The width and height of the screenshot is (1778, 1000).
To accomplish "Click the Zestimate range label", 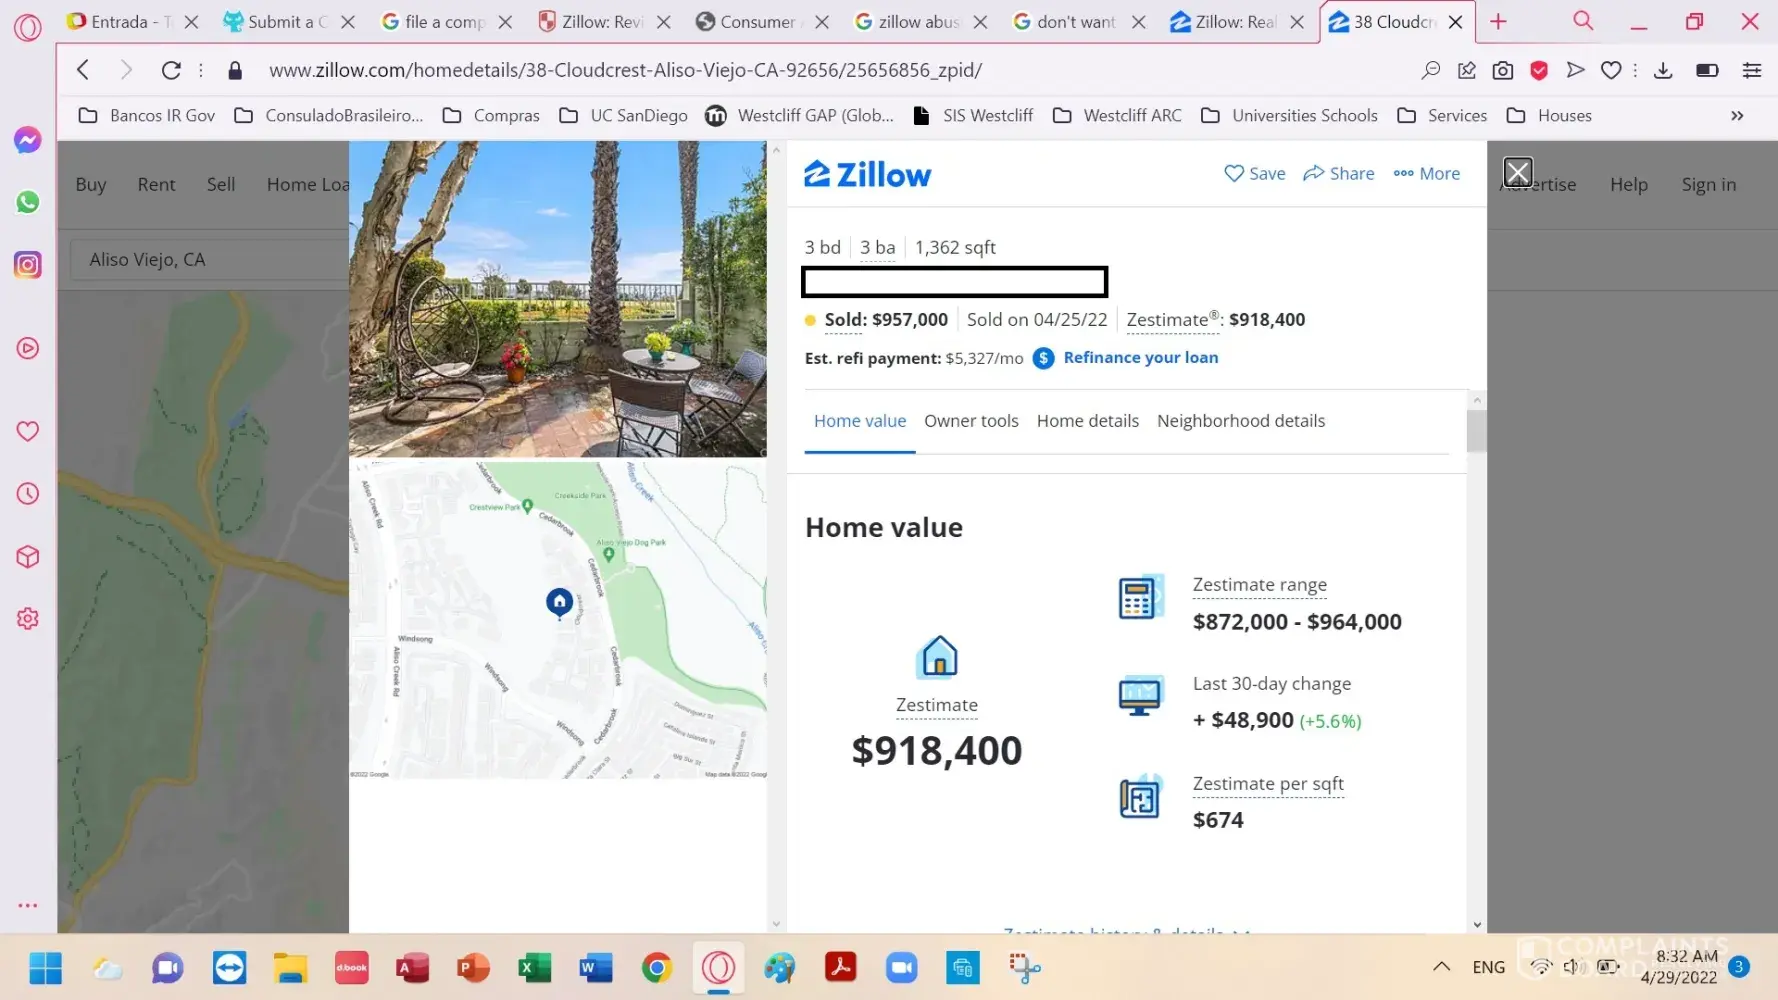I will click(x=1259, y=584).
